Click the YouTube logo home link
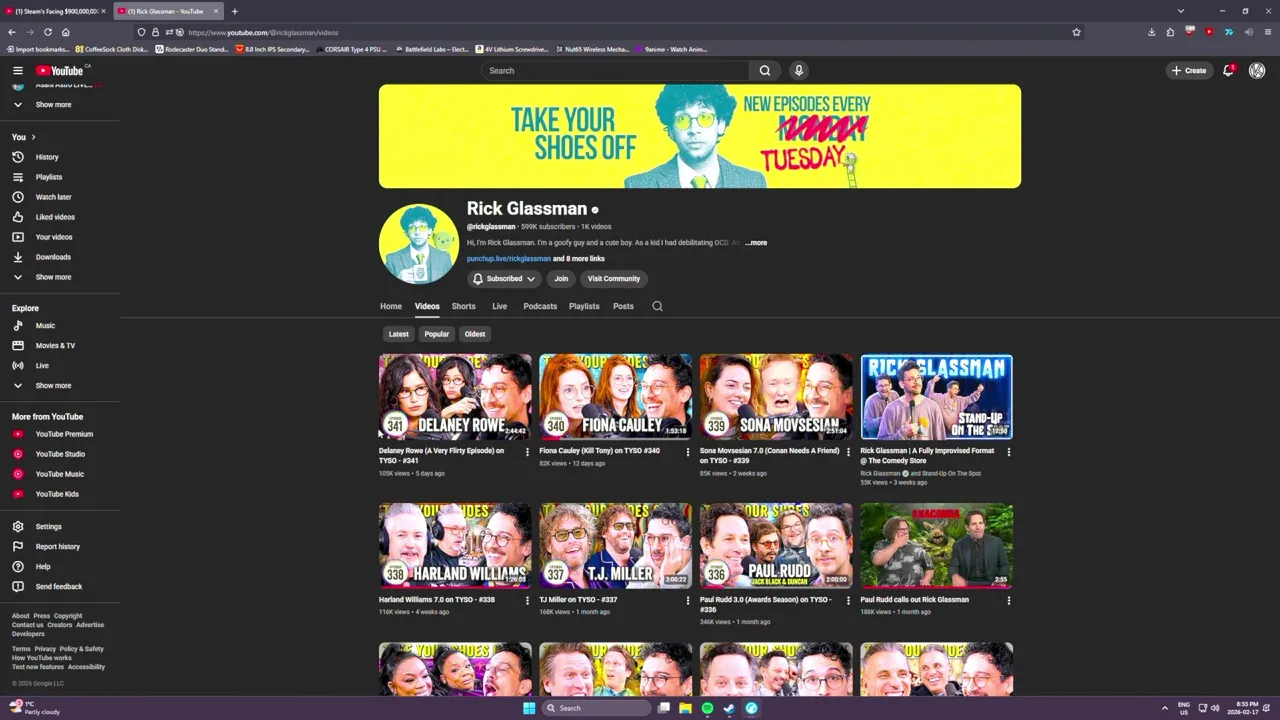 tap(60, 70)
